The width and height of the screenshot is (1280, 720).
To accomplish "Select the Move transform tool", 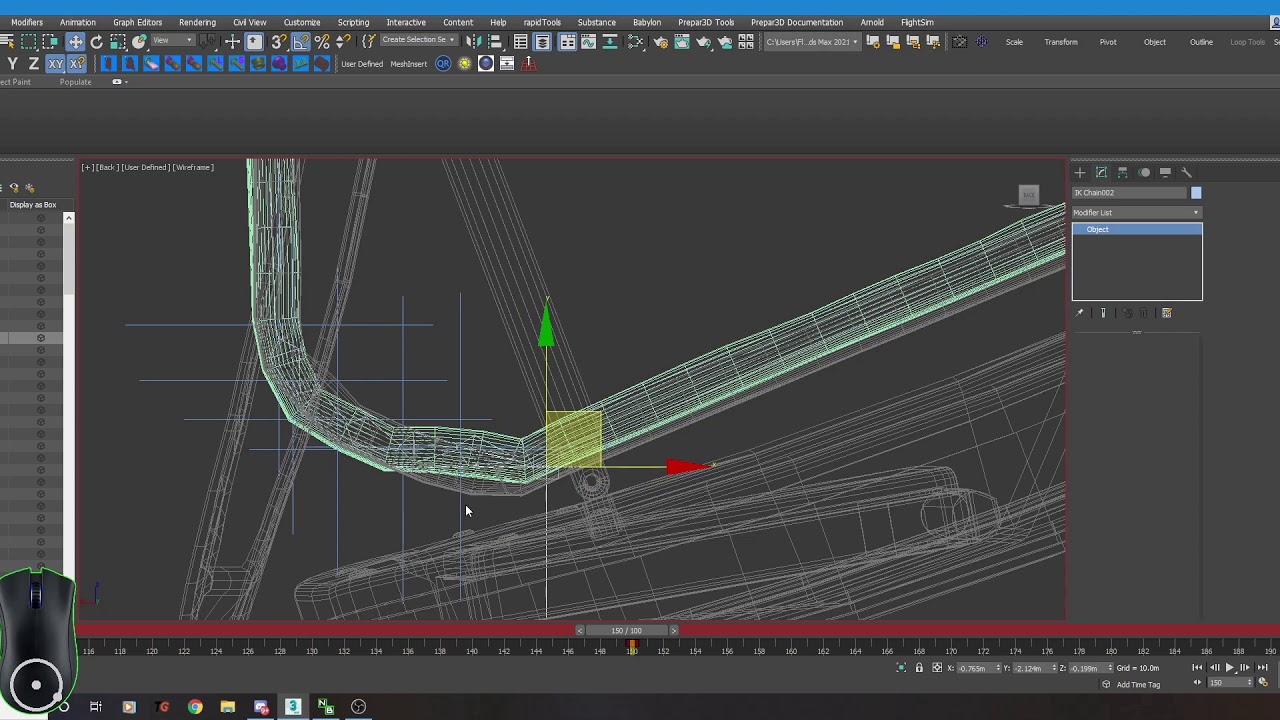I will [x=75, y=42].
